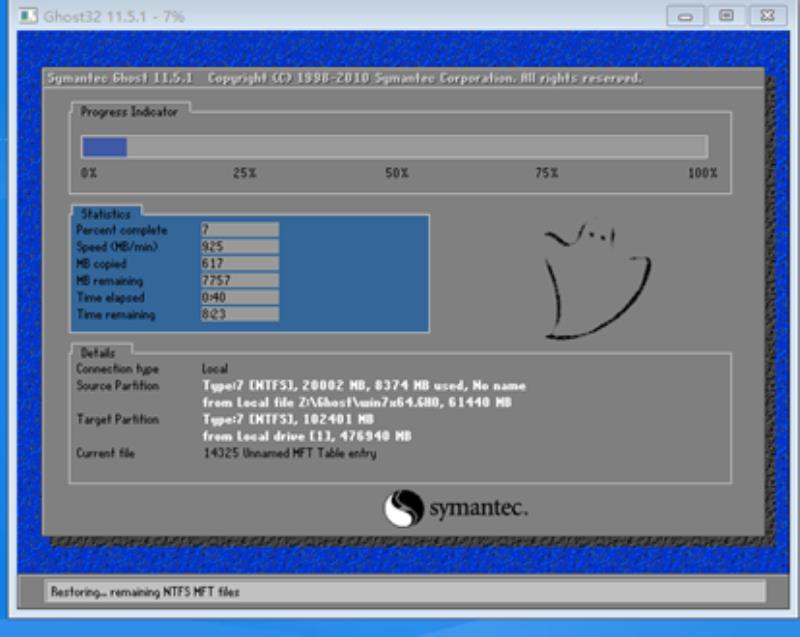Click the 0% progress scale label
Screen dimensions: 800x637
(89, 173)
